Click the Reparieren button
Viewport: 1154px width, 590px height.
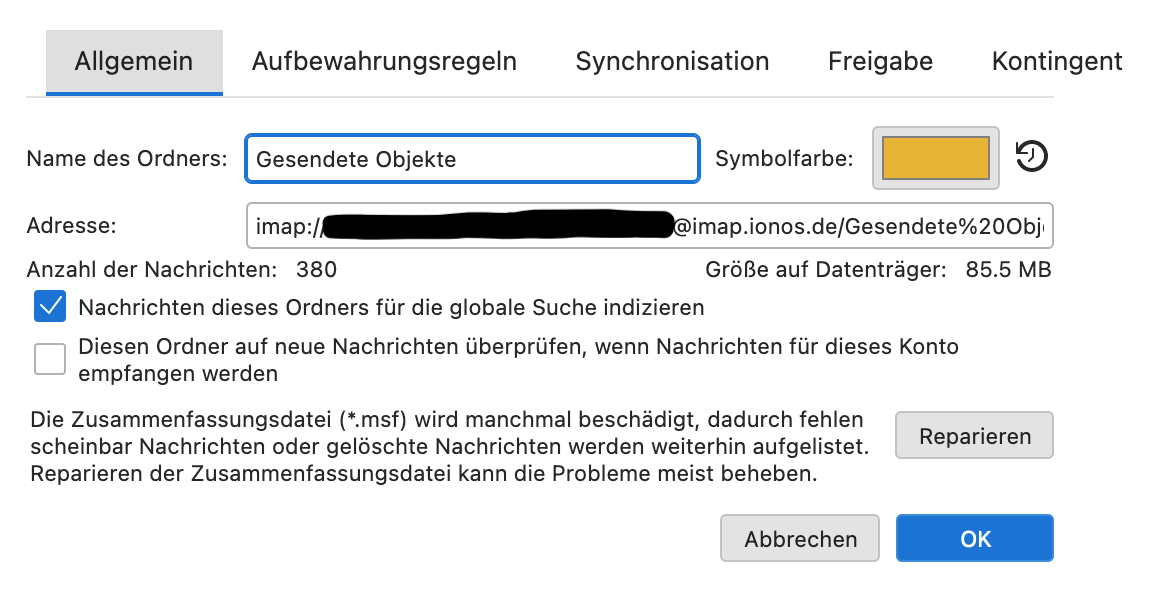click(x=974, y=437)
